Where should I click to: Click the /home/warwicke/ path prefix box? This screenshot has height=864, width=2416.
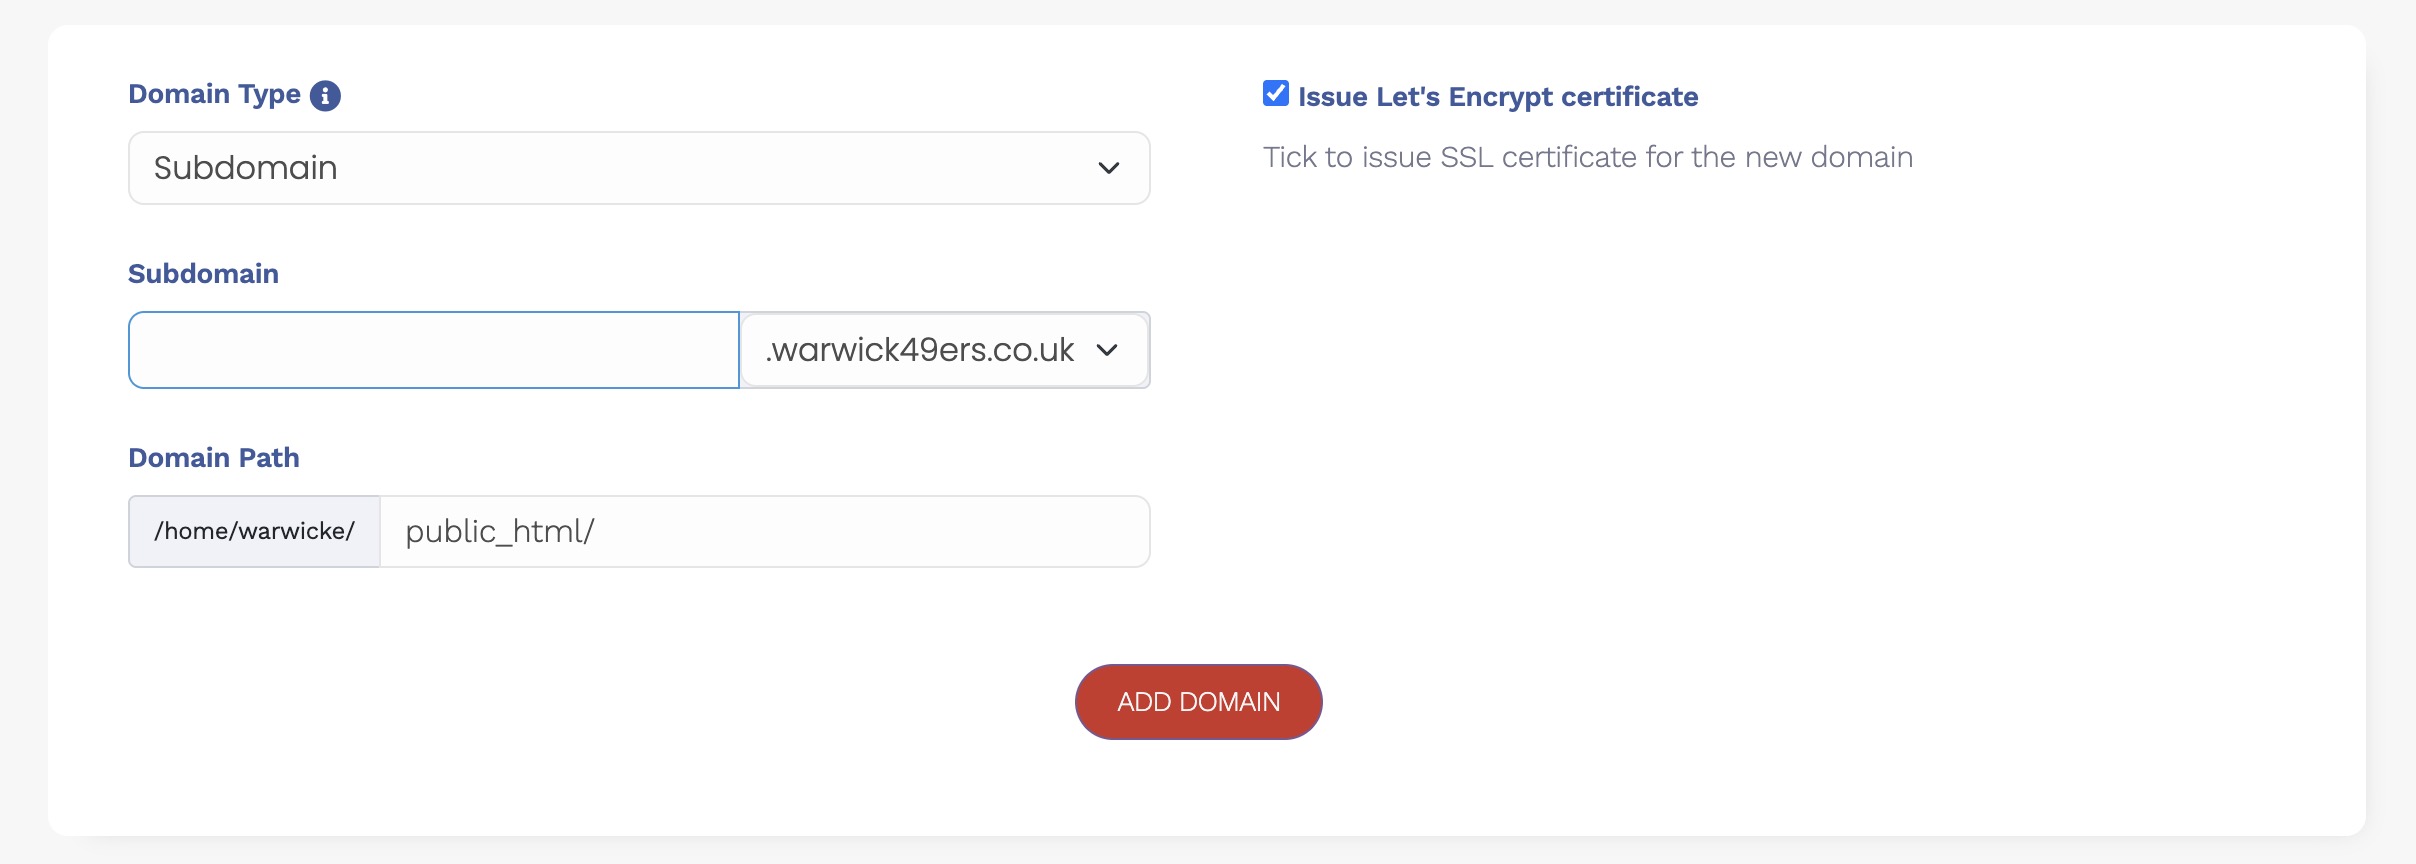coord(254,531)
